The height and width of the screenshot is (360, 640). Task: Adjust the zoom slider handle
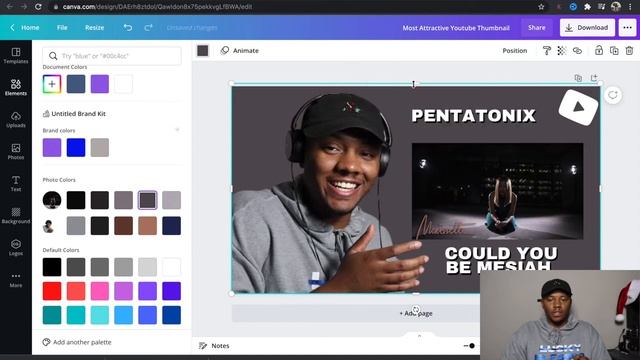tap(472, 346)
